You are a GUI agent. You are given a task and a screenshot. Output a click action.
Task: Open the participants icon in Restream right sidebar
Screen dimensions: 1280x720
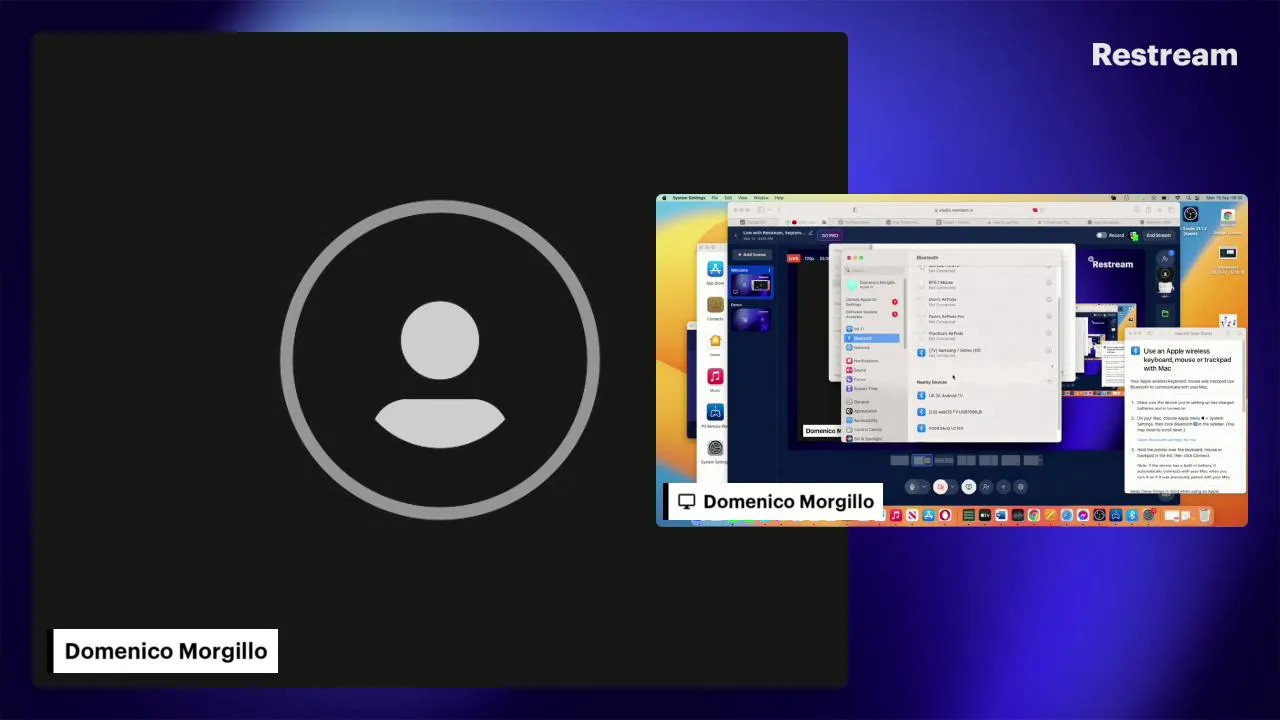pyautogui.click(x=1165, y=258)
